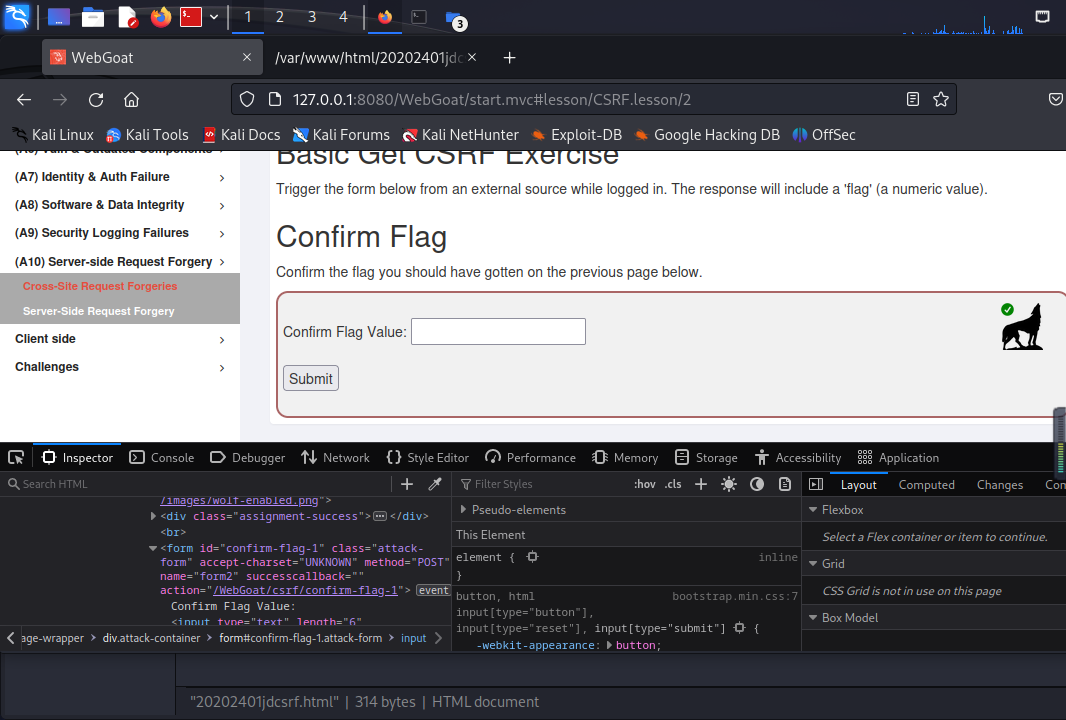
Task: Expand the (A7) Identity & Auth Failure category
Action: tap(120, 177)
